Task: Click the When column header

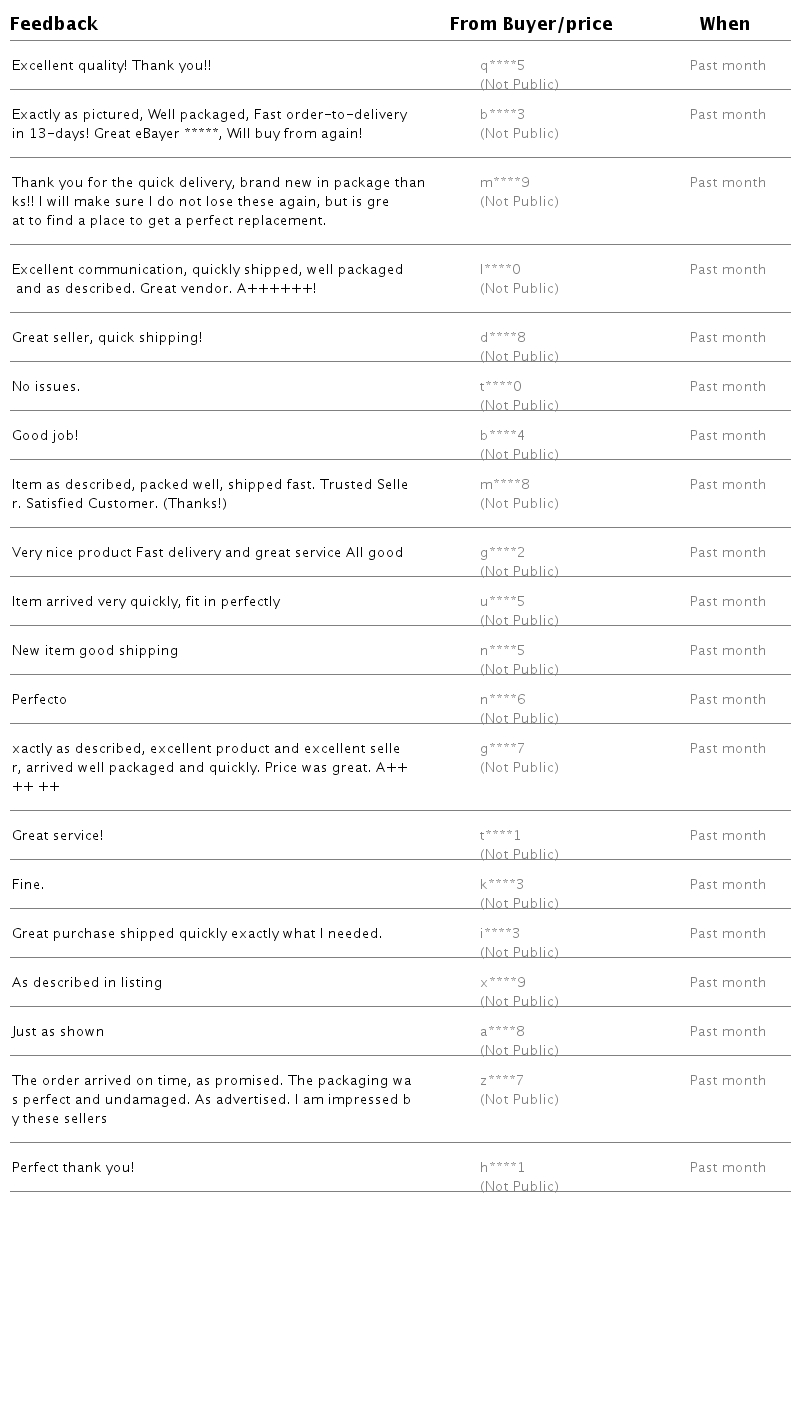Action: click(x=724, y=24)
